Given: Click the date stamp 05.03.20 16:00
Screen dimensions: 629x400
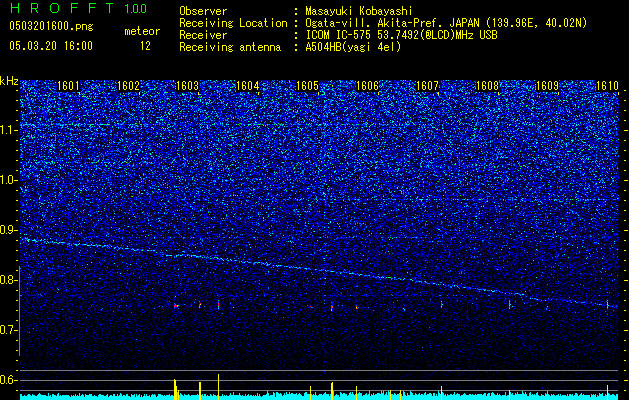Looking at the screenshot, I should point(51,45).
